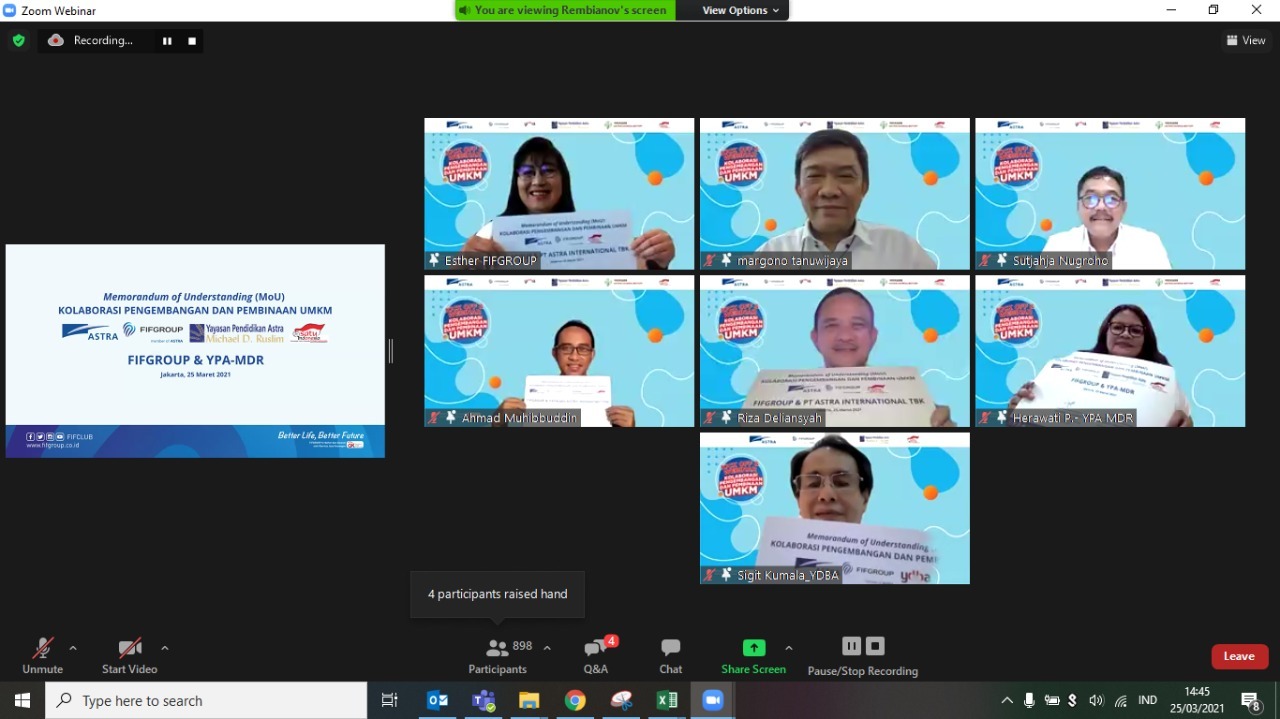Unmute the microphone
This screenshot has height=719, width=1280.
pyautogui.click(x=42, y=650)
